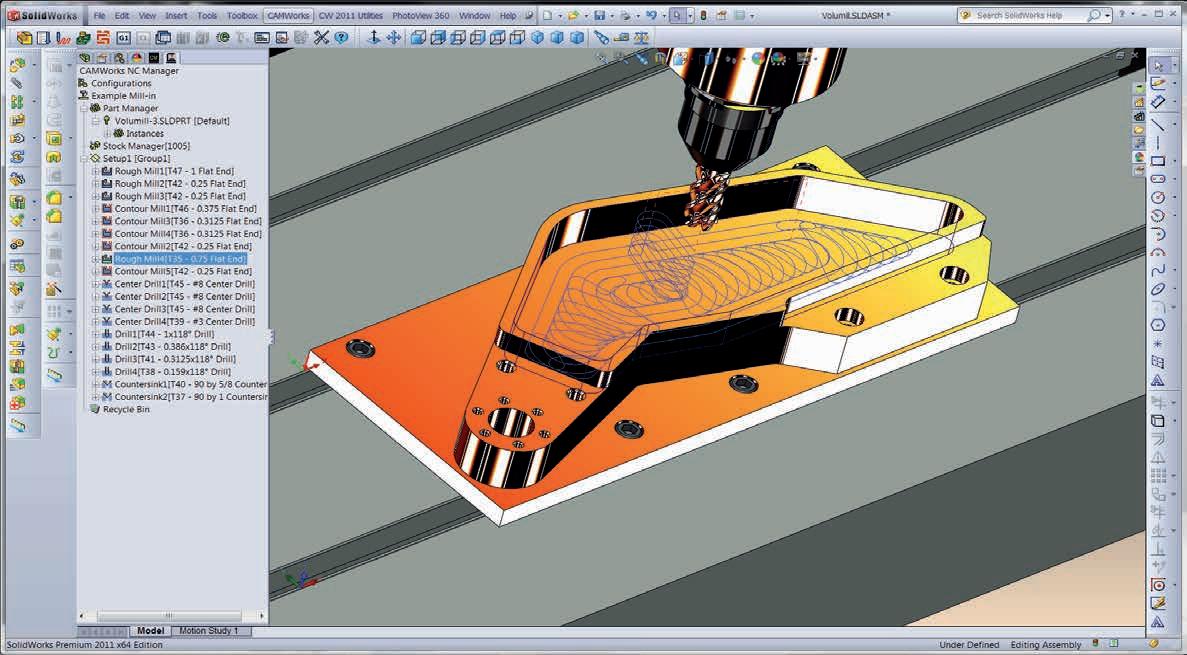The image size is (1187, 655).
Task: Click the Select cursor tool in right toolbar
Action: coord(1157,66)
